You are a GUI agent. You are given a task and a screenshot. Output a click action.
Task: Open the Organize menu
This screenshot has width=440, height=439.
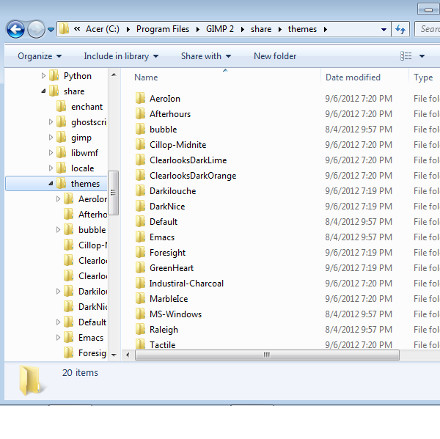(x=39, y=56)
